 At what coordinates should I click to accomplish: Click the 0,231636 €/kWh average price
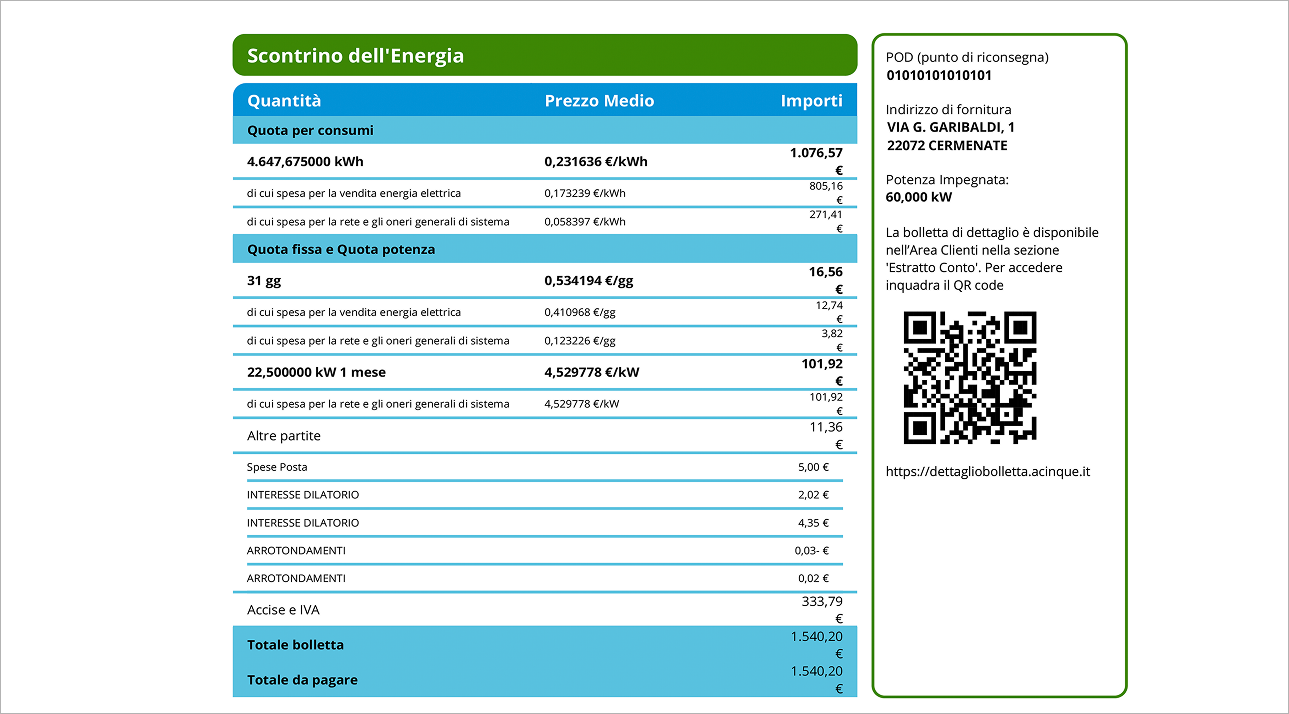[x=596, y=161]
